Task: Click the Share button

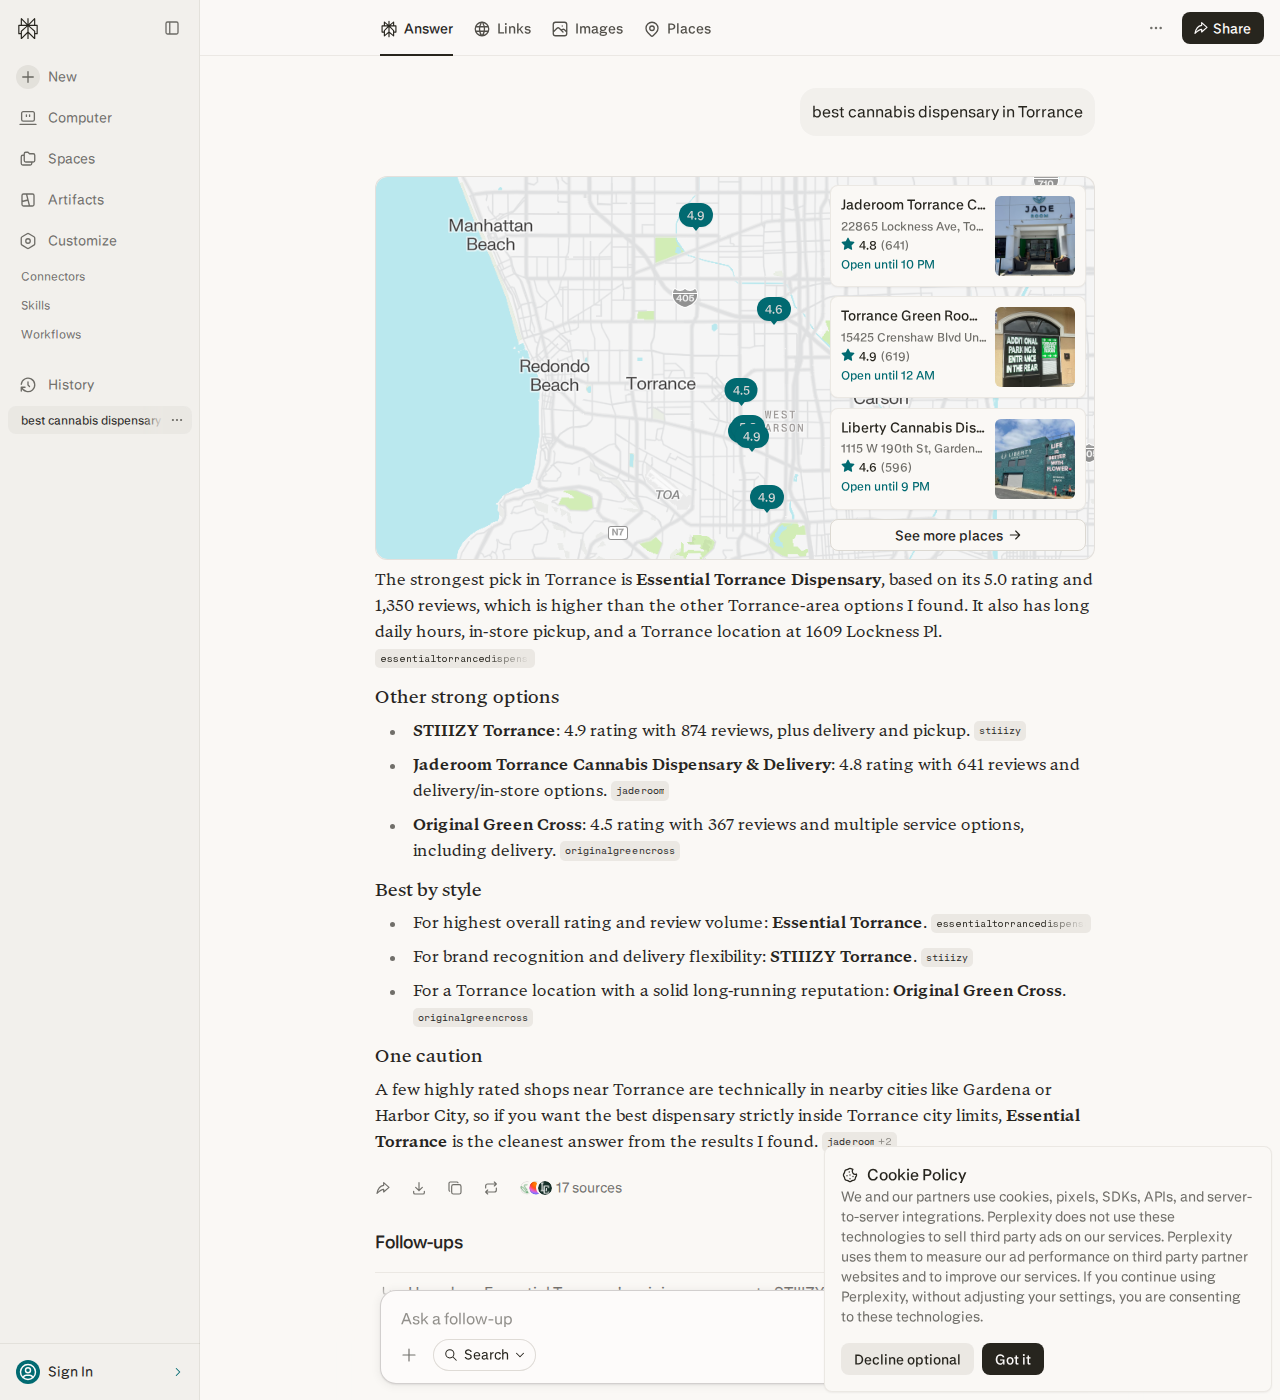Action: tap(1222, 28)
